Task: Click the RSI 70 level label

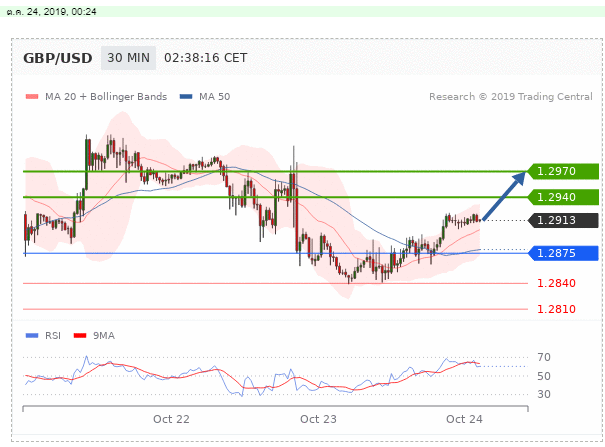Action: click(x=544, y=357)
